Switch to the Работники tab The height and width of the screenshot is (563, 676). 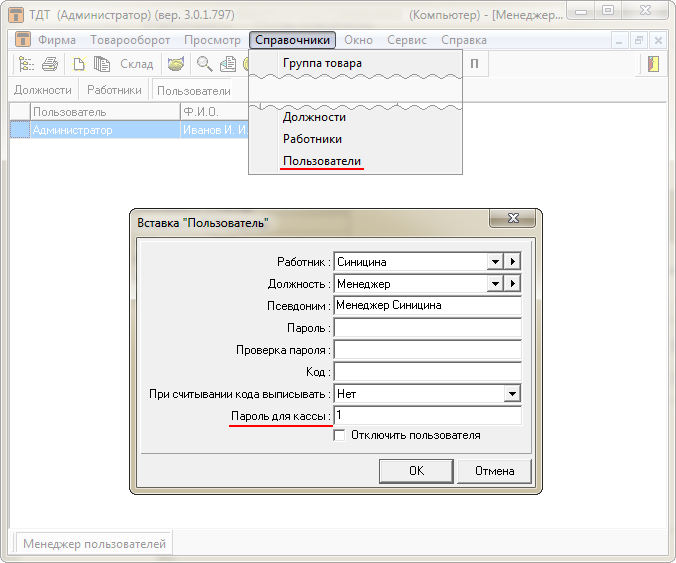(114, 90)
